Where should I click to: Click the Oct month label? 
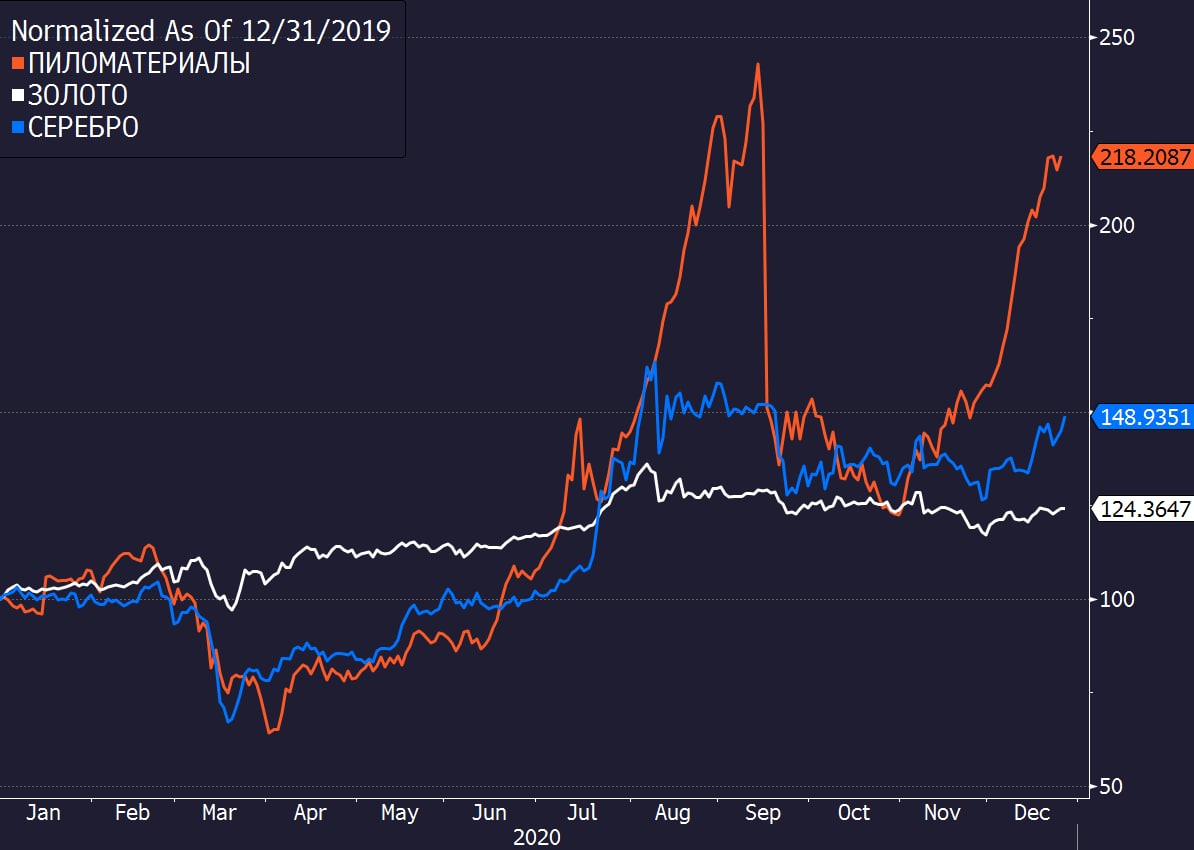[x=854, y=813]
